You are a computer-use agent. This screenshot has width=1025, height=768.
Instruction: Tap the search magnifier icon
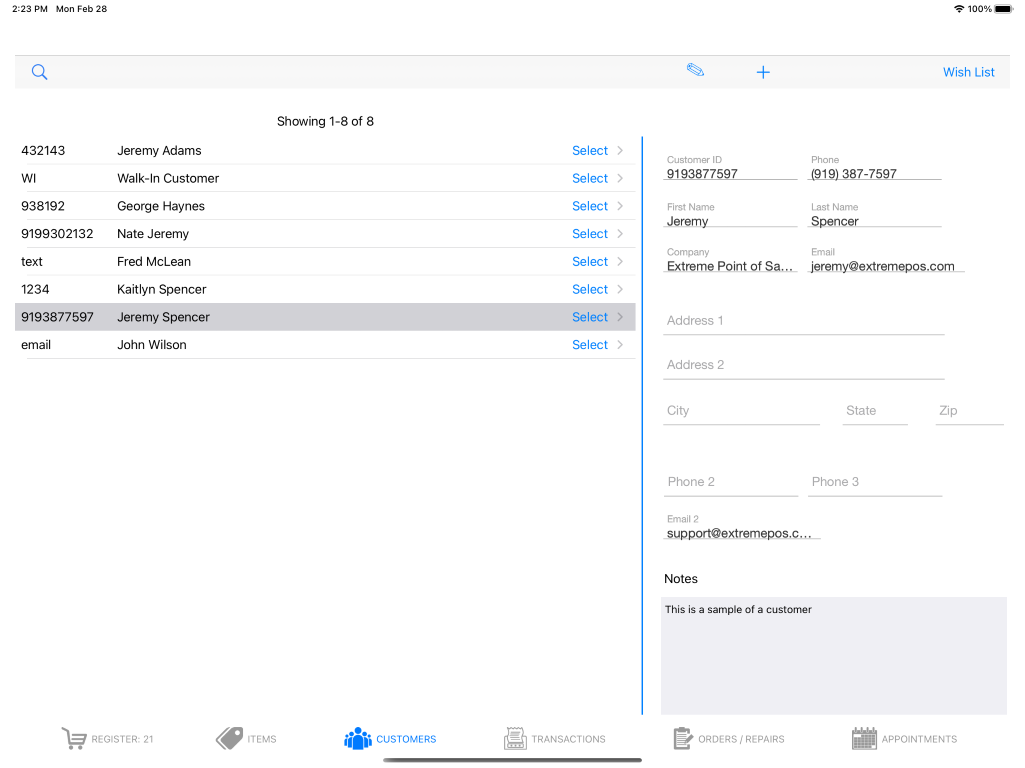coord(39,72)
